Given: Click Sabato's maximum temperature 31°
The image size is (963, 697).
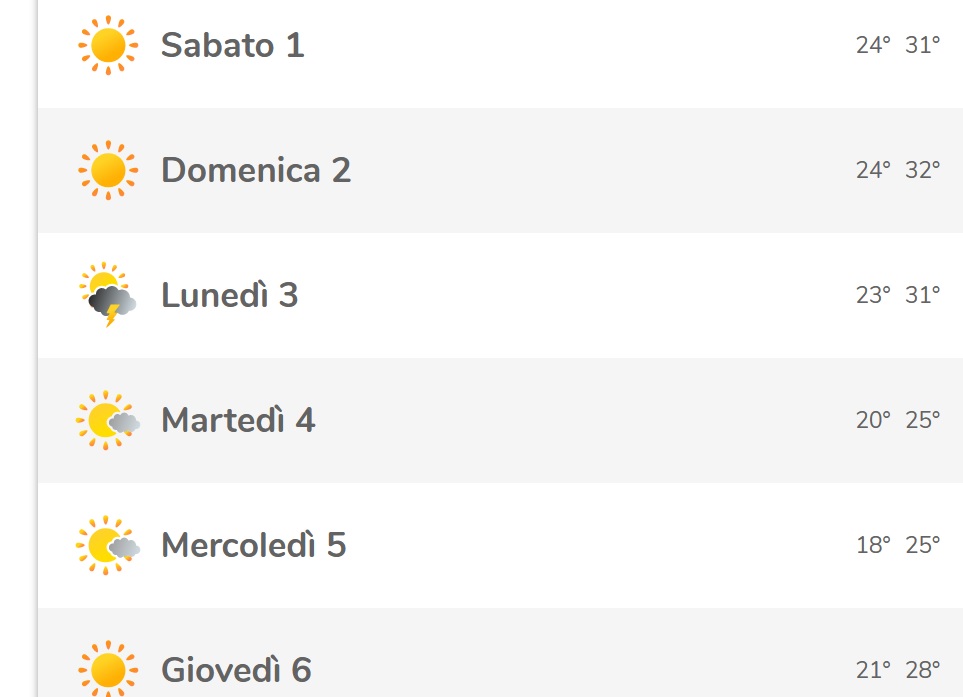Looking at the screenshot, I should click(922, 46).
